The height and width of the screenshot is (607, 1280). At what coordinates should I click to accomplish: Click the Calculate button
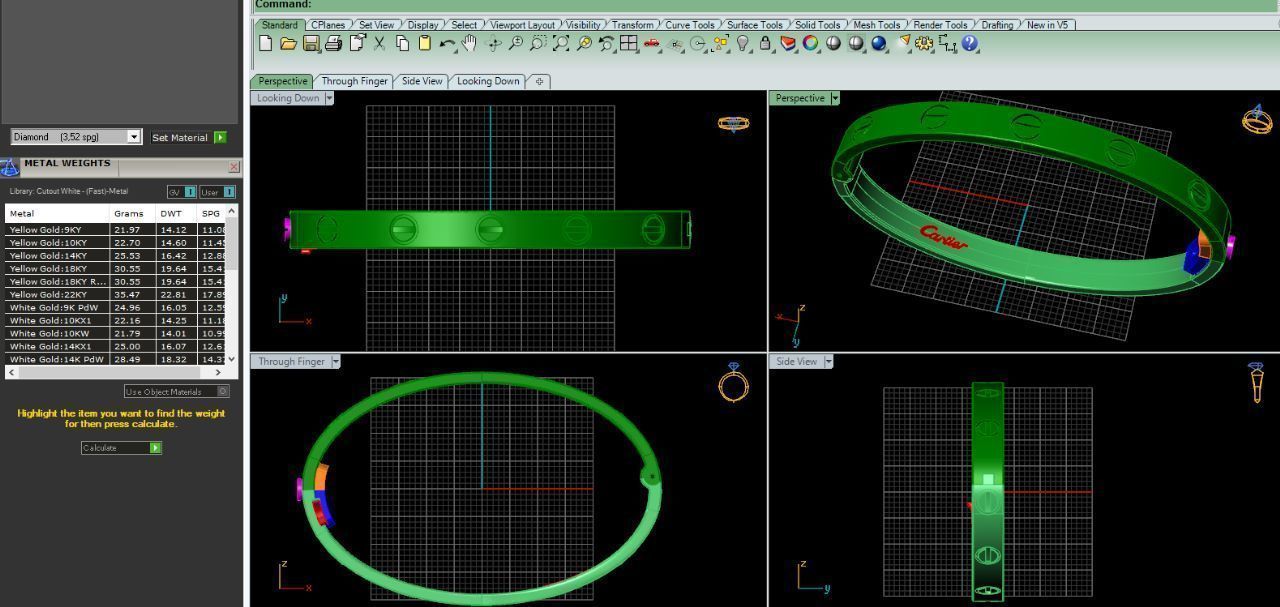tap(121, 448)
